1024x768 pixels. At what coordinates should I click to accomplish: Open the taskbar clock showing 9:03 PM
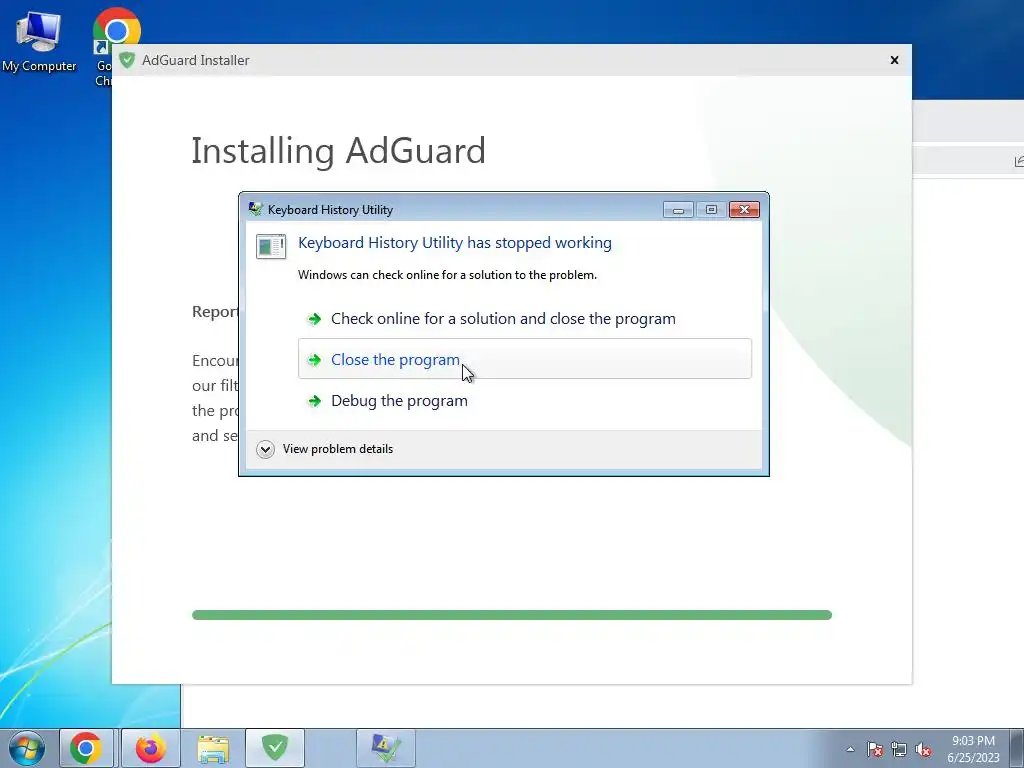coord(973,749)
